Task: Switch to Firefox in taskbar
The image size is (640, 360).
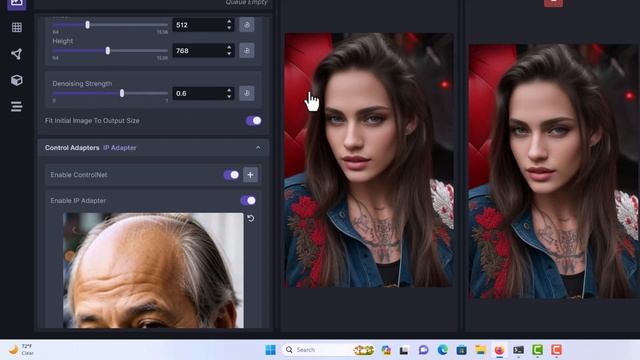Action: pos(499,350)
